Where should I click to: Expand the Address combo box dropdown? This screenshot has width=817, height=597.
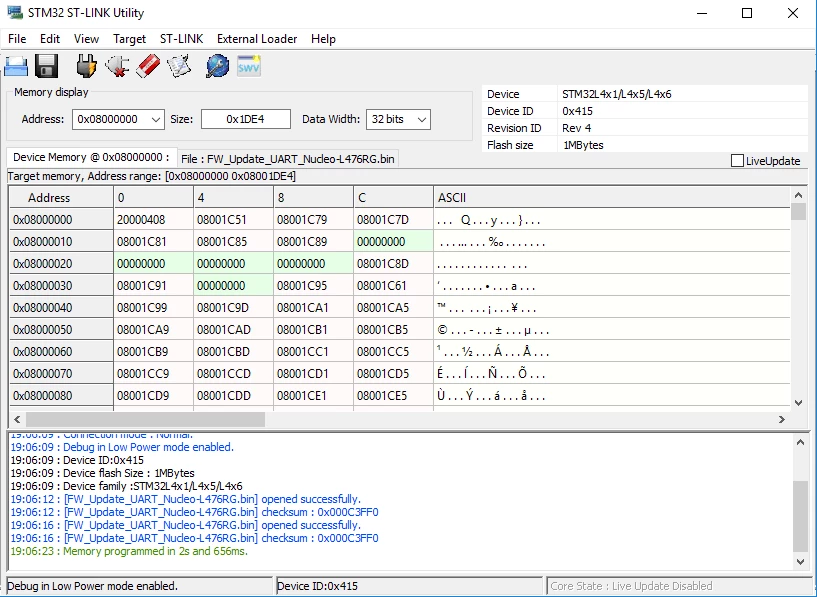[155, 119]
